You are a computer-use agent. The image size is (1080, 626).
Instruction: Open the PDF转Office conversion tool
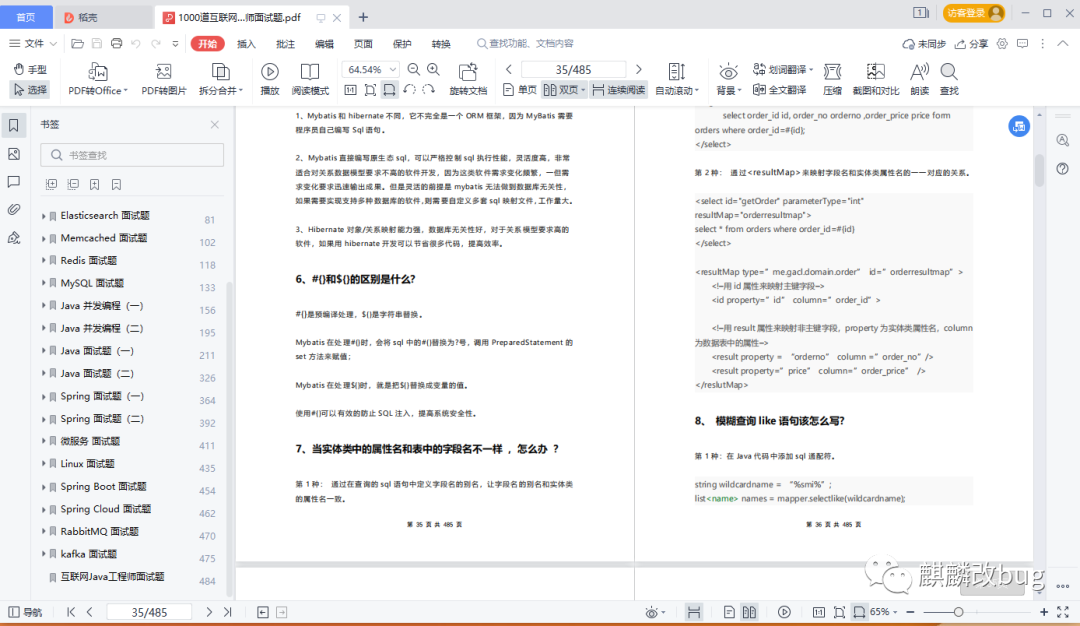pos(97,79)
